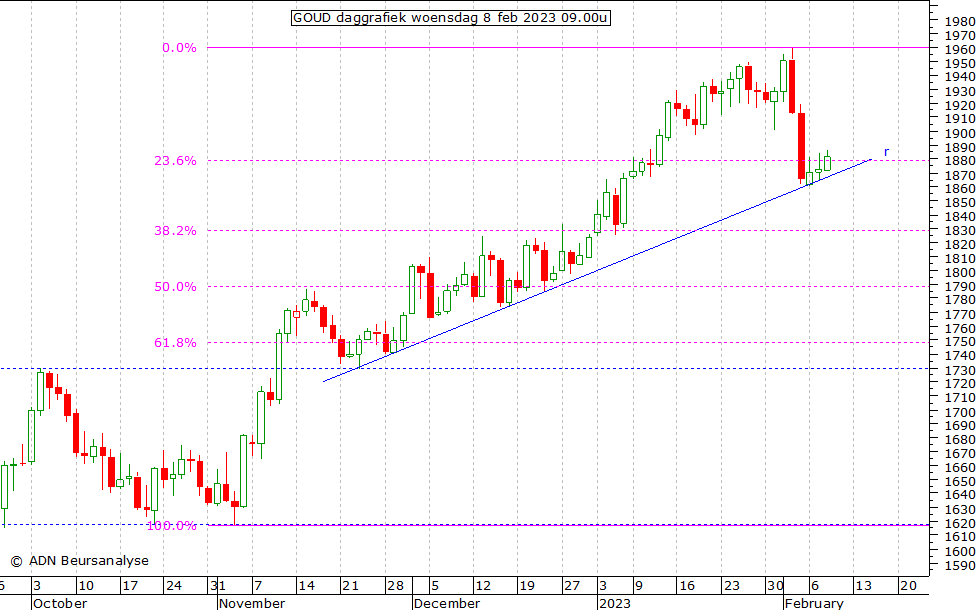This screenshot has height=610, width=980.
Task: Click date label 30 in January
Action: (776, 586)
